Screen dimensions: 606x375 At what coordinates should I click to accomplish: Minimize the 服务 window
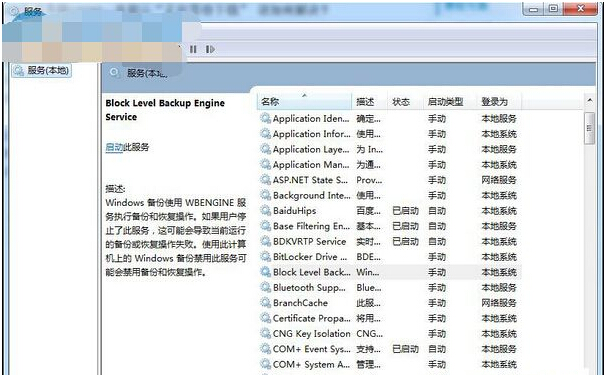click(x=534, y=9)
